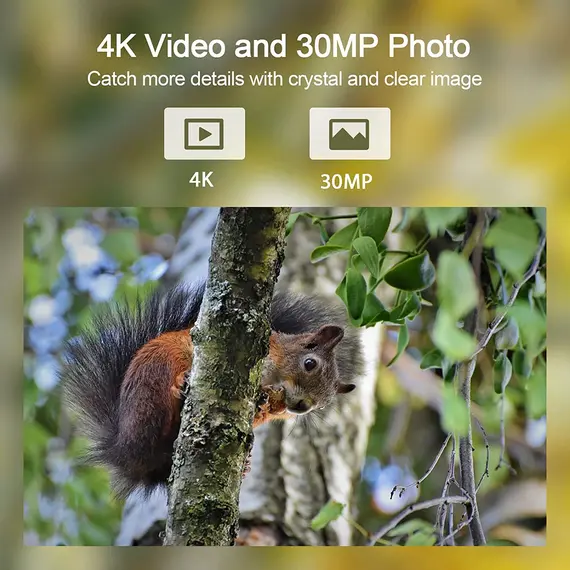Click the squirrel's eye in the photo
Screen dimensions: 570x570
tap(310, 364)
